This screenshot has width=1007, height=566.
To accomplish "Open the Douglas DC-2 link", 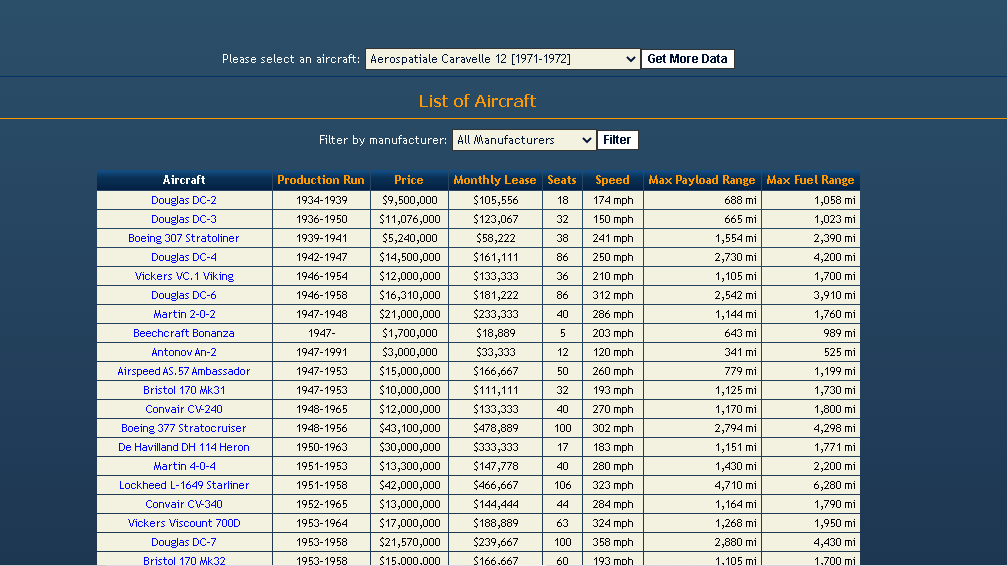I will click(x=184, y=200).
